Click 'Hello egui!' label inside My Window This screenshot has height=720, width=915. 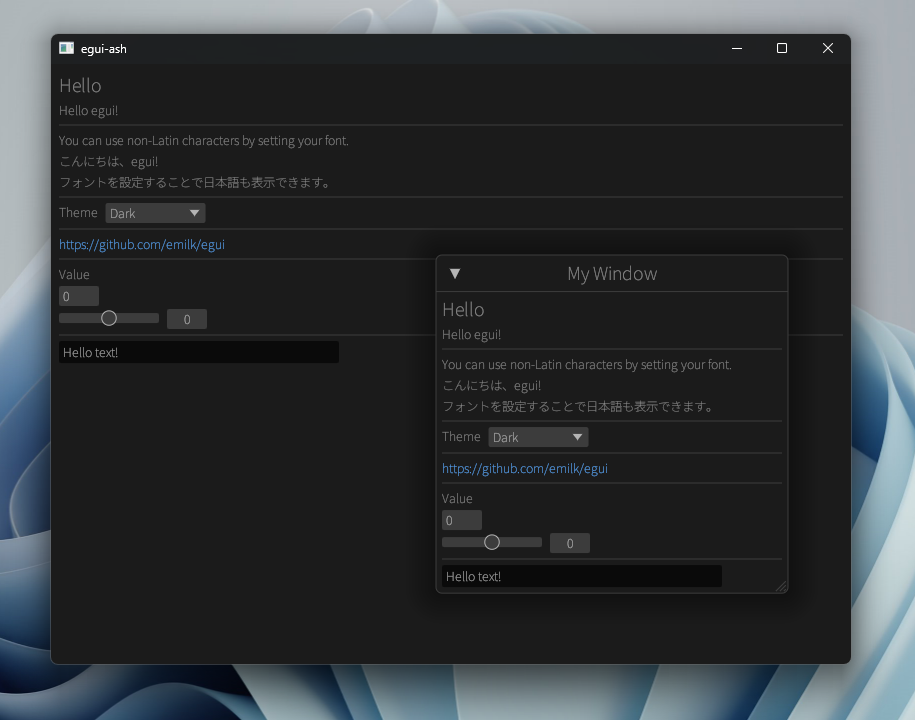coord(472,335)
